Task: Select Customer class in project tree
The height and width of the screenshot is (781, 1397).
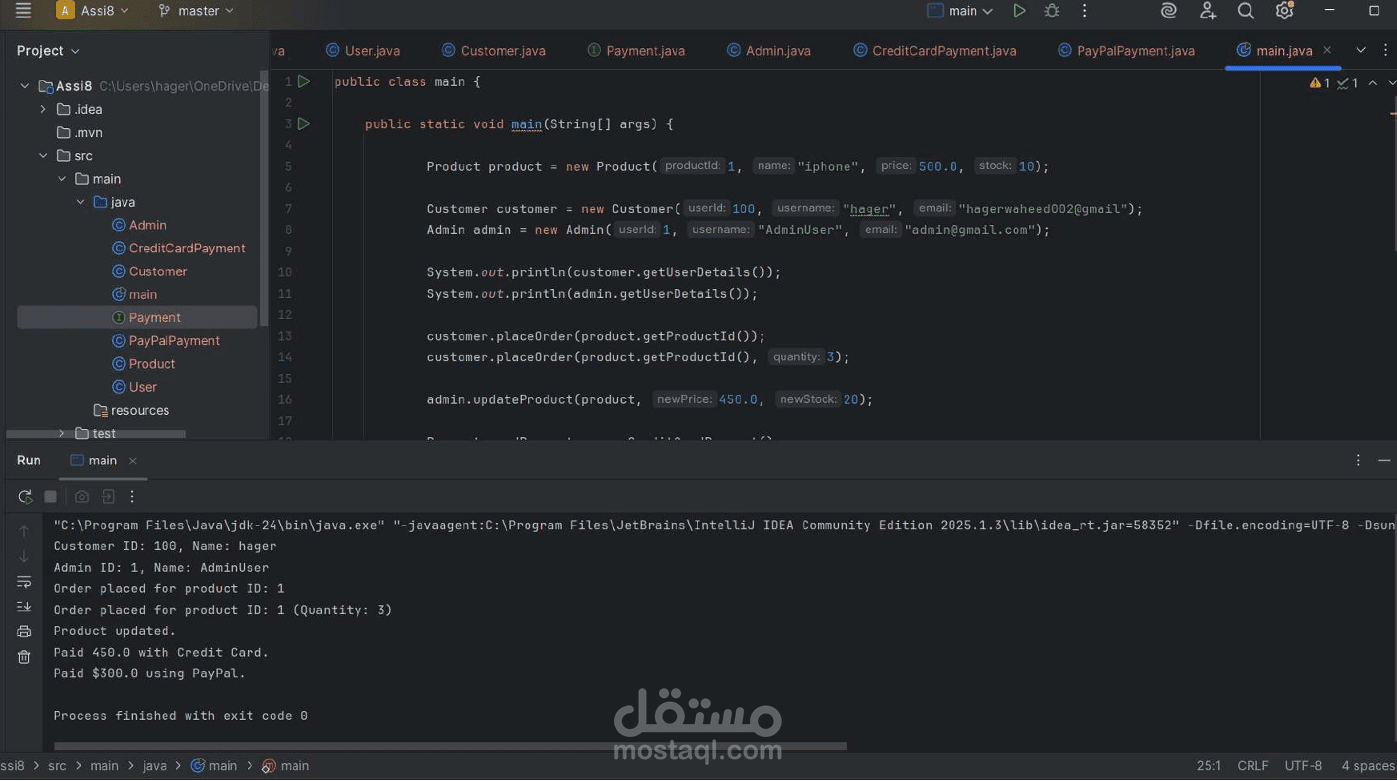Action: point(149,271)
